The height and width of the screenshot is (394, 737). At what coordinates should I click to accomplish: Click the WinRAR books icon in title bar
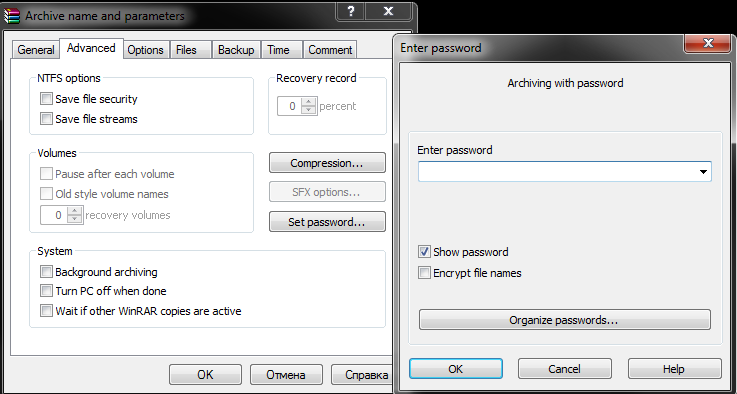[x=11, y=16]
